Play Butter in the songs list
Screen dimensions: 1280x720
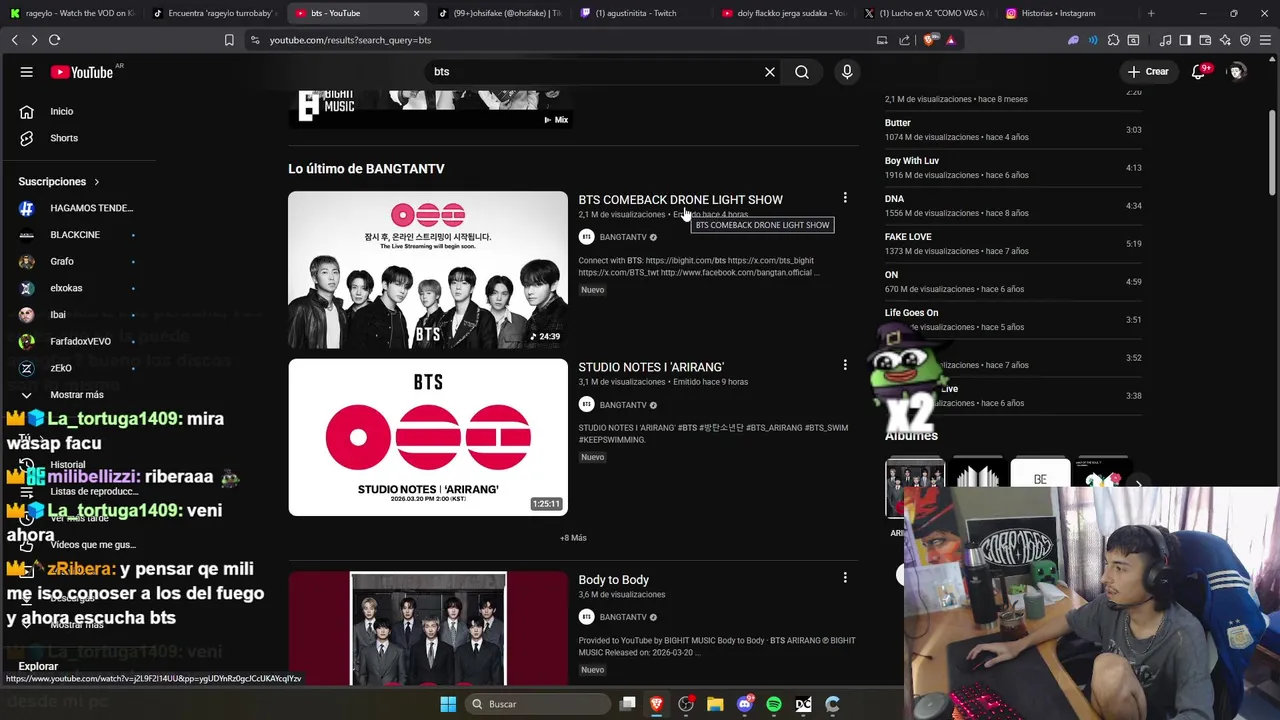click(1012, 130)
